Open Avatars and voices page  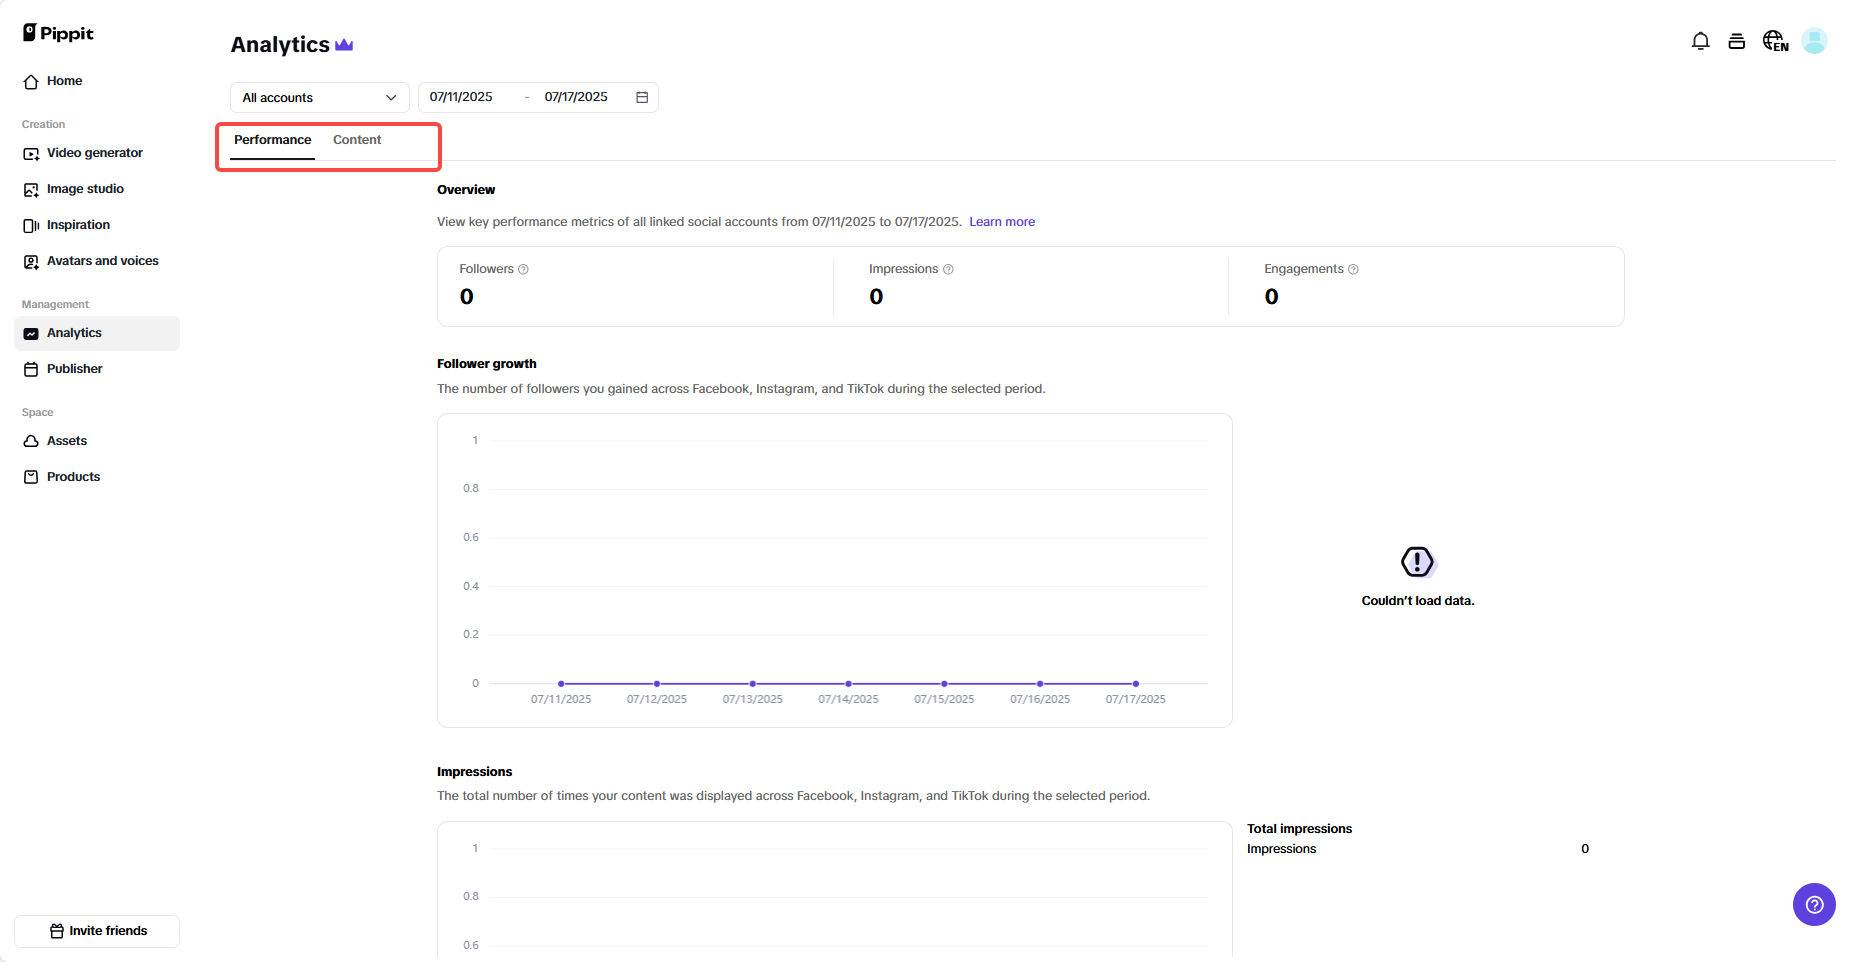click(102, 261)
